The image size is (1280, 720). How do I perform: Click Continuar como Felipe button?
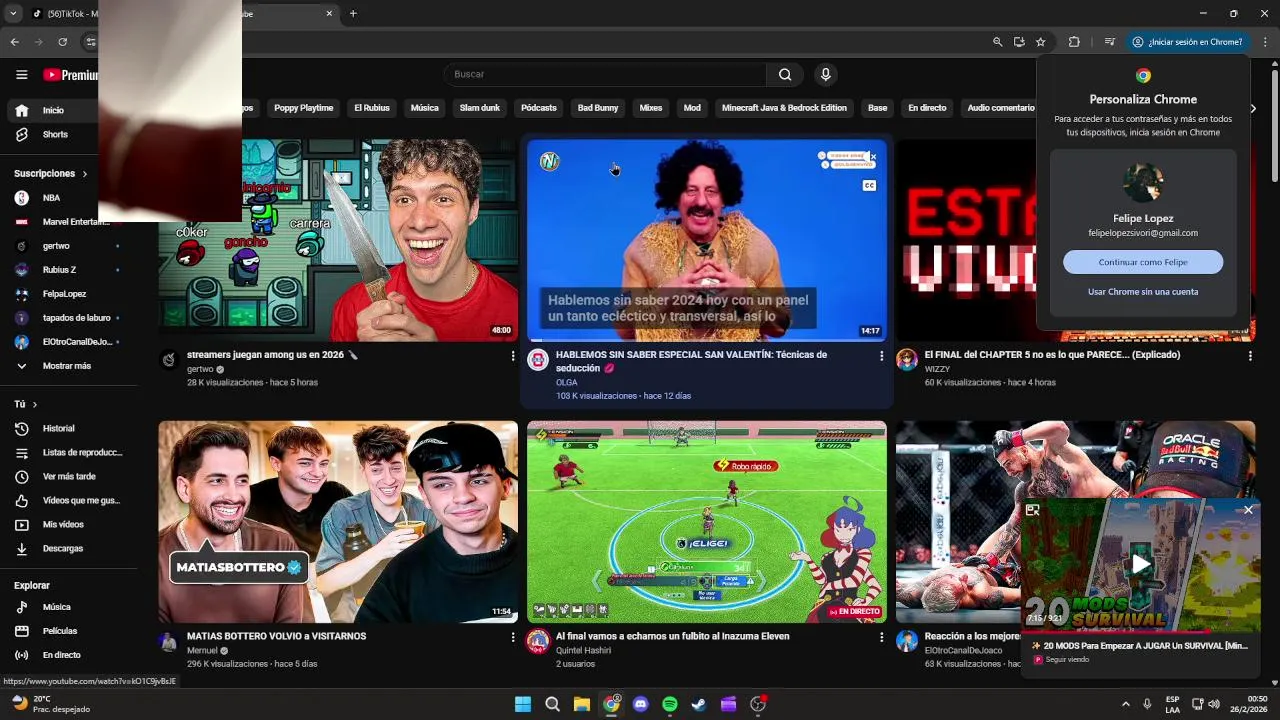1143,262
